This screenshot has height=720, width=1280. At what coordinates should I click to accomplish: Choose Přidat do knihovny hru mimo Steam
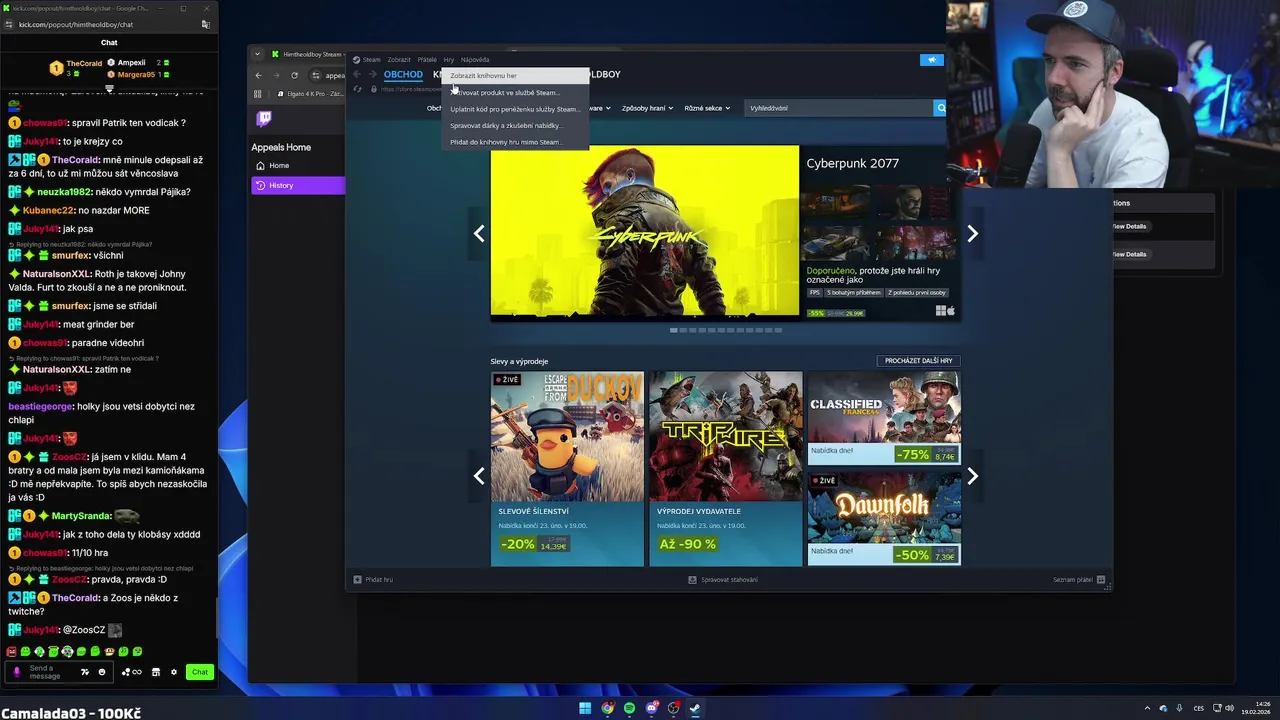515,142
